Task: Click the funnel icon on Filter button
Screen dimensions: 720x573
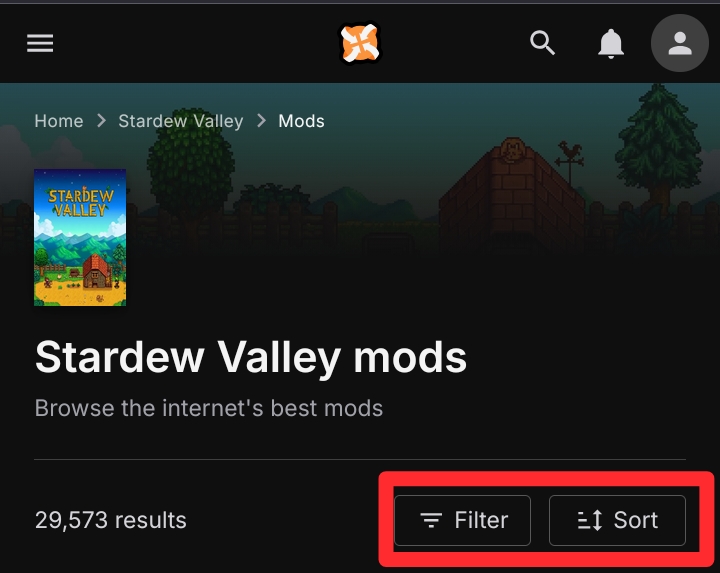Action: coord(431,520)
